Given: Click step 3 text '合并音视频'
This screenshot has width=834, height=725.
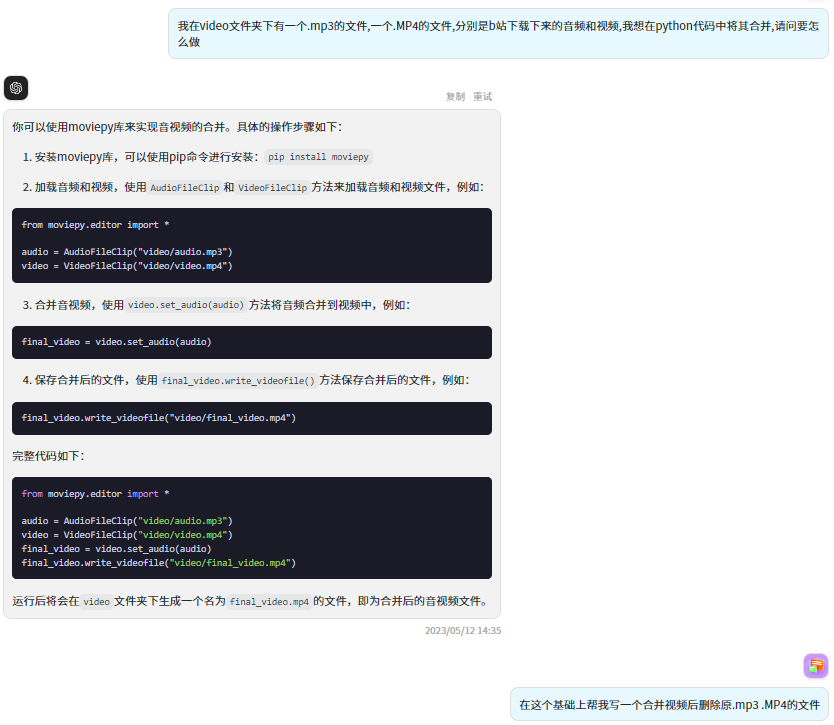Looking at the screenshot, I should pyautogui.click(x=63, y=305).
